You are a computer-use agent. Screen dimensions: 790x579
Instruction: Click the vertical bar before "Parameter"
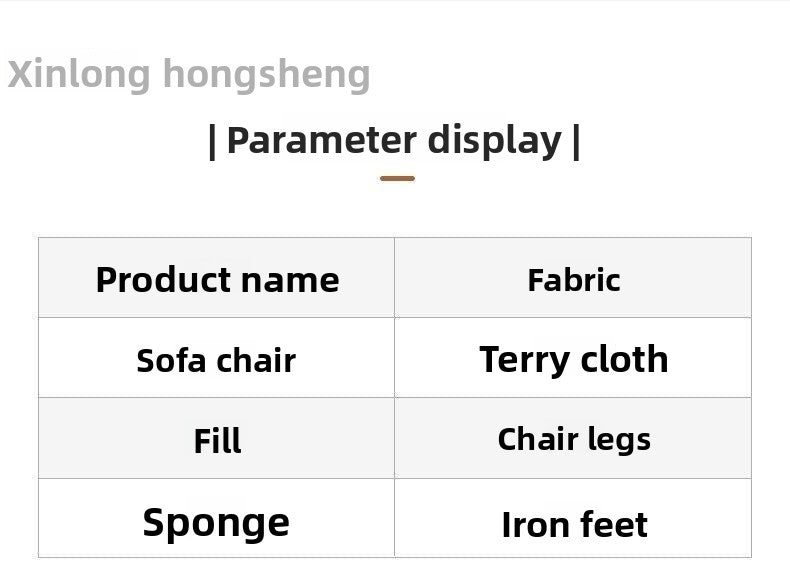(x=212, y=141)
